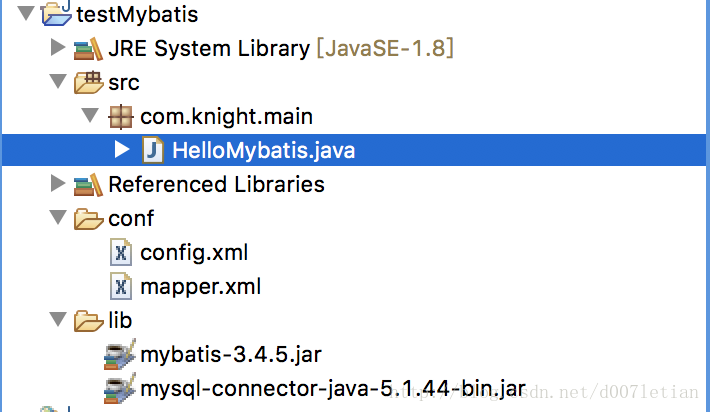Click the mapper.xml XML file icon
This screenshot has width=710, height=412.
(x=121, y=287)
